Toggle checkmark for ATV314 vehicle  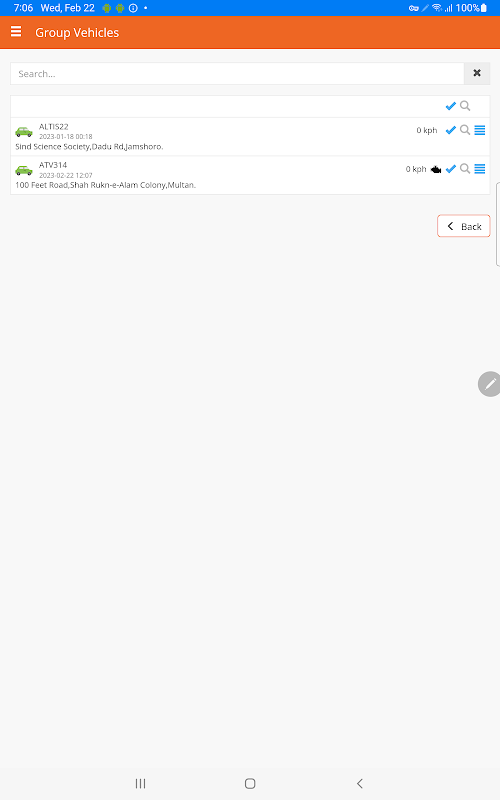(451, 169)
